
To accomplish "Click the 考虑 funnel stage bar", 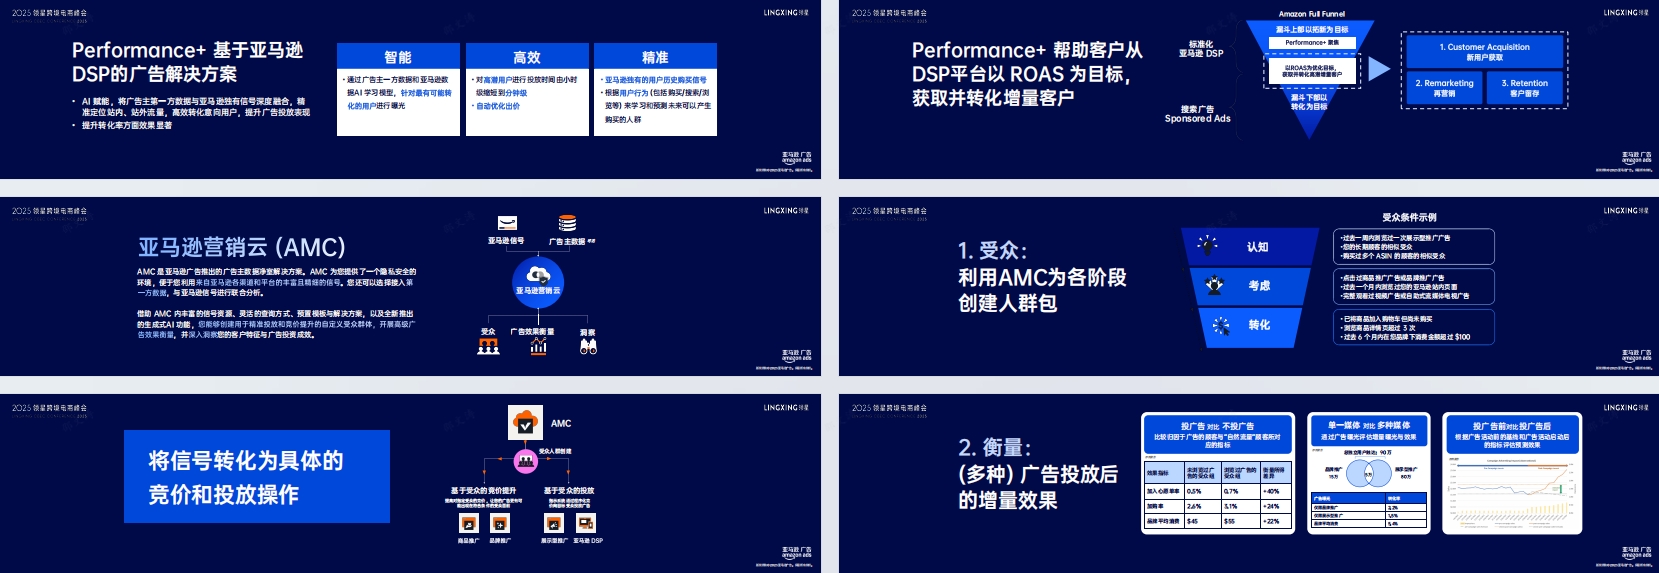I will tap(1250, 285).
